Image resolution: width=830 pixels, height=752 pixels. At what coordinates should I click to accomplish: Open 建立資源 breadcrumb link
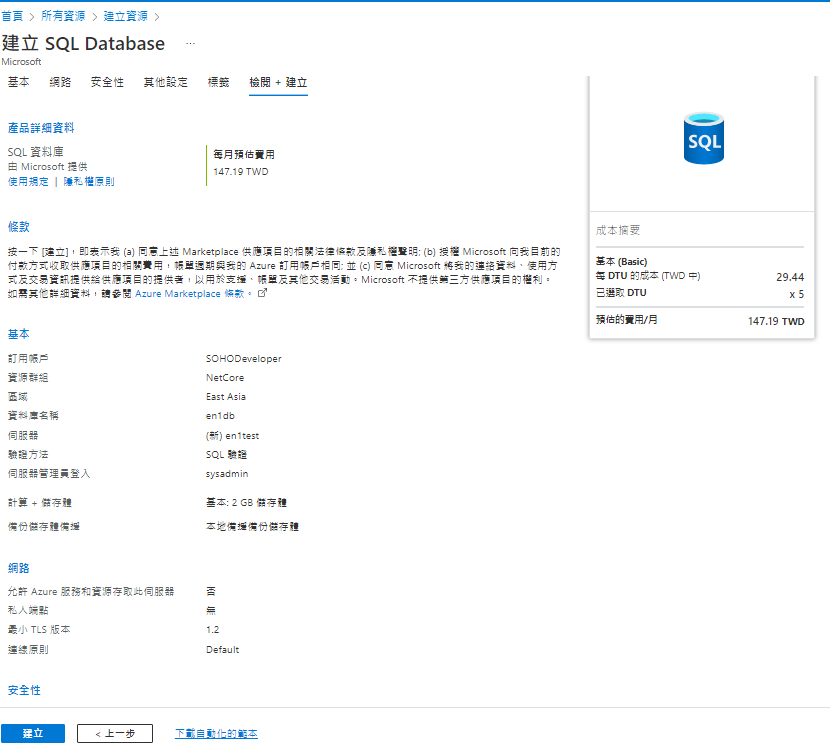[x=125, y=16]
